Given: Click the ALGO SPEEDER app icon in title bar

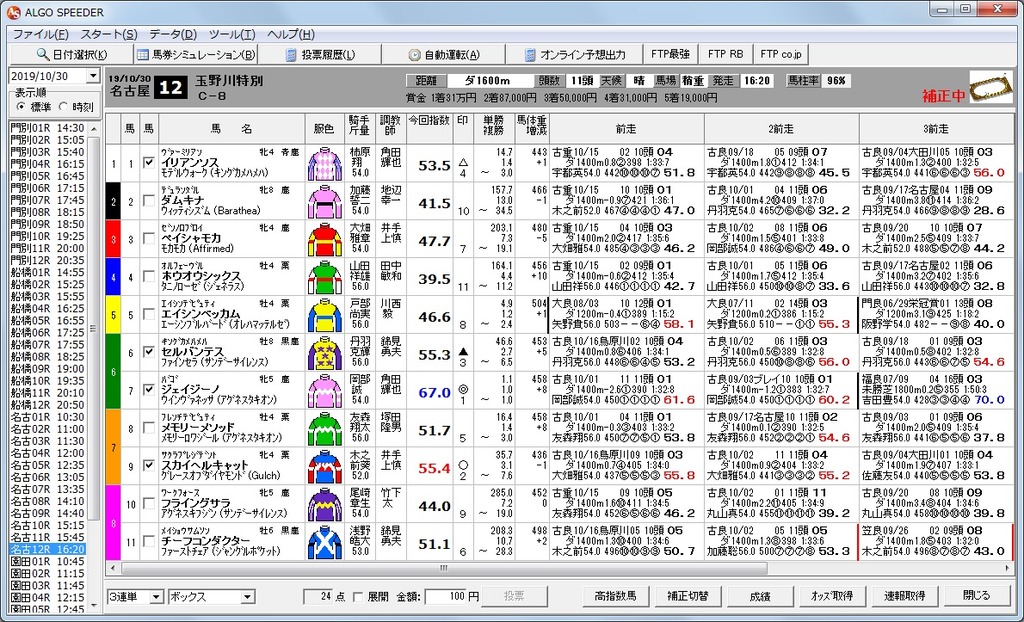Looking at the screenshot, I should pos(13,12).
